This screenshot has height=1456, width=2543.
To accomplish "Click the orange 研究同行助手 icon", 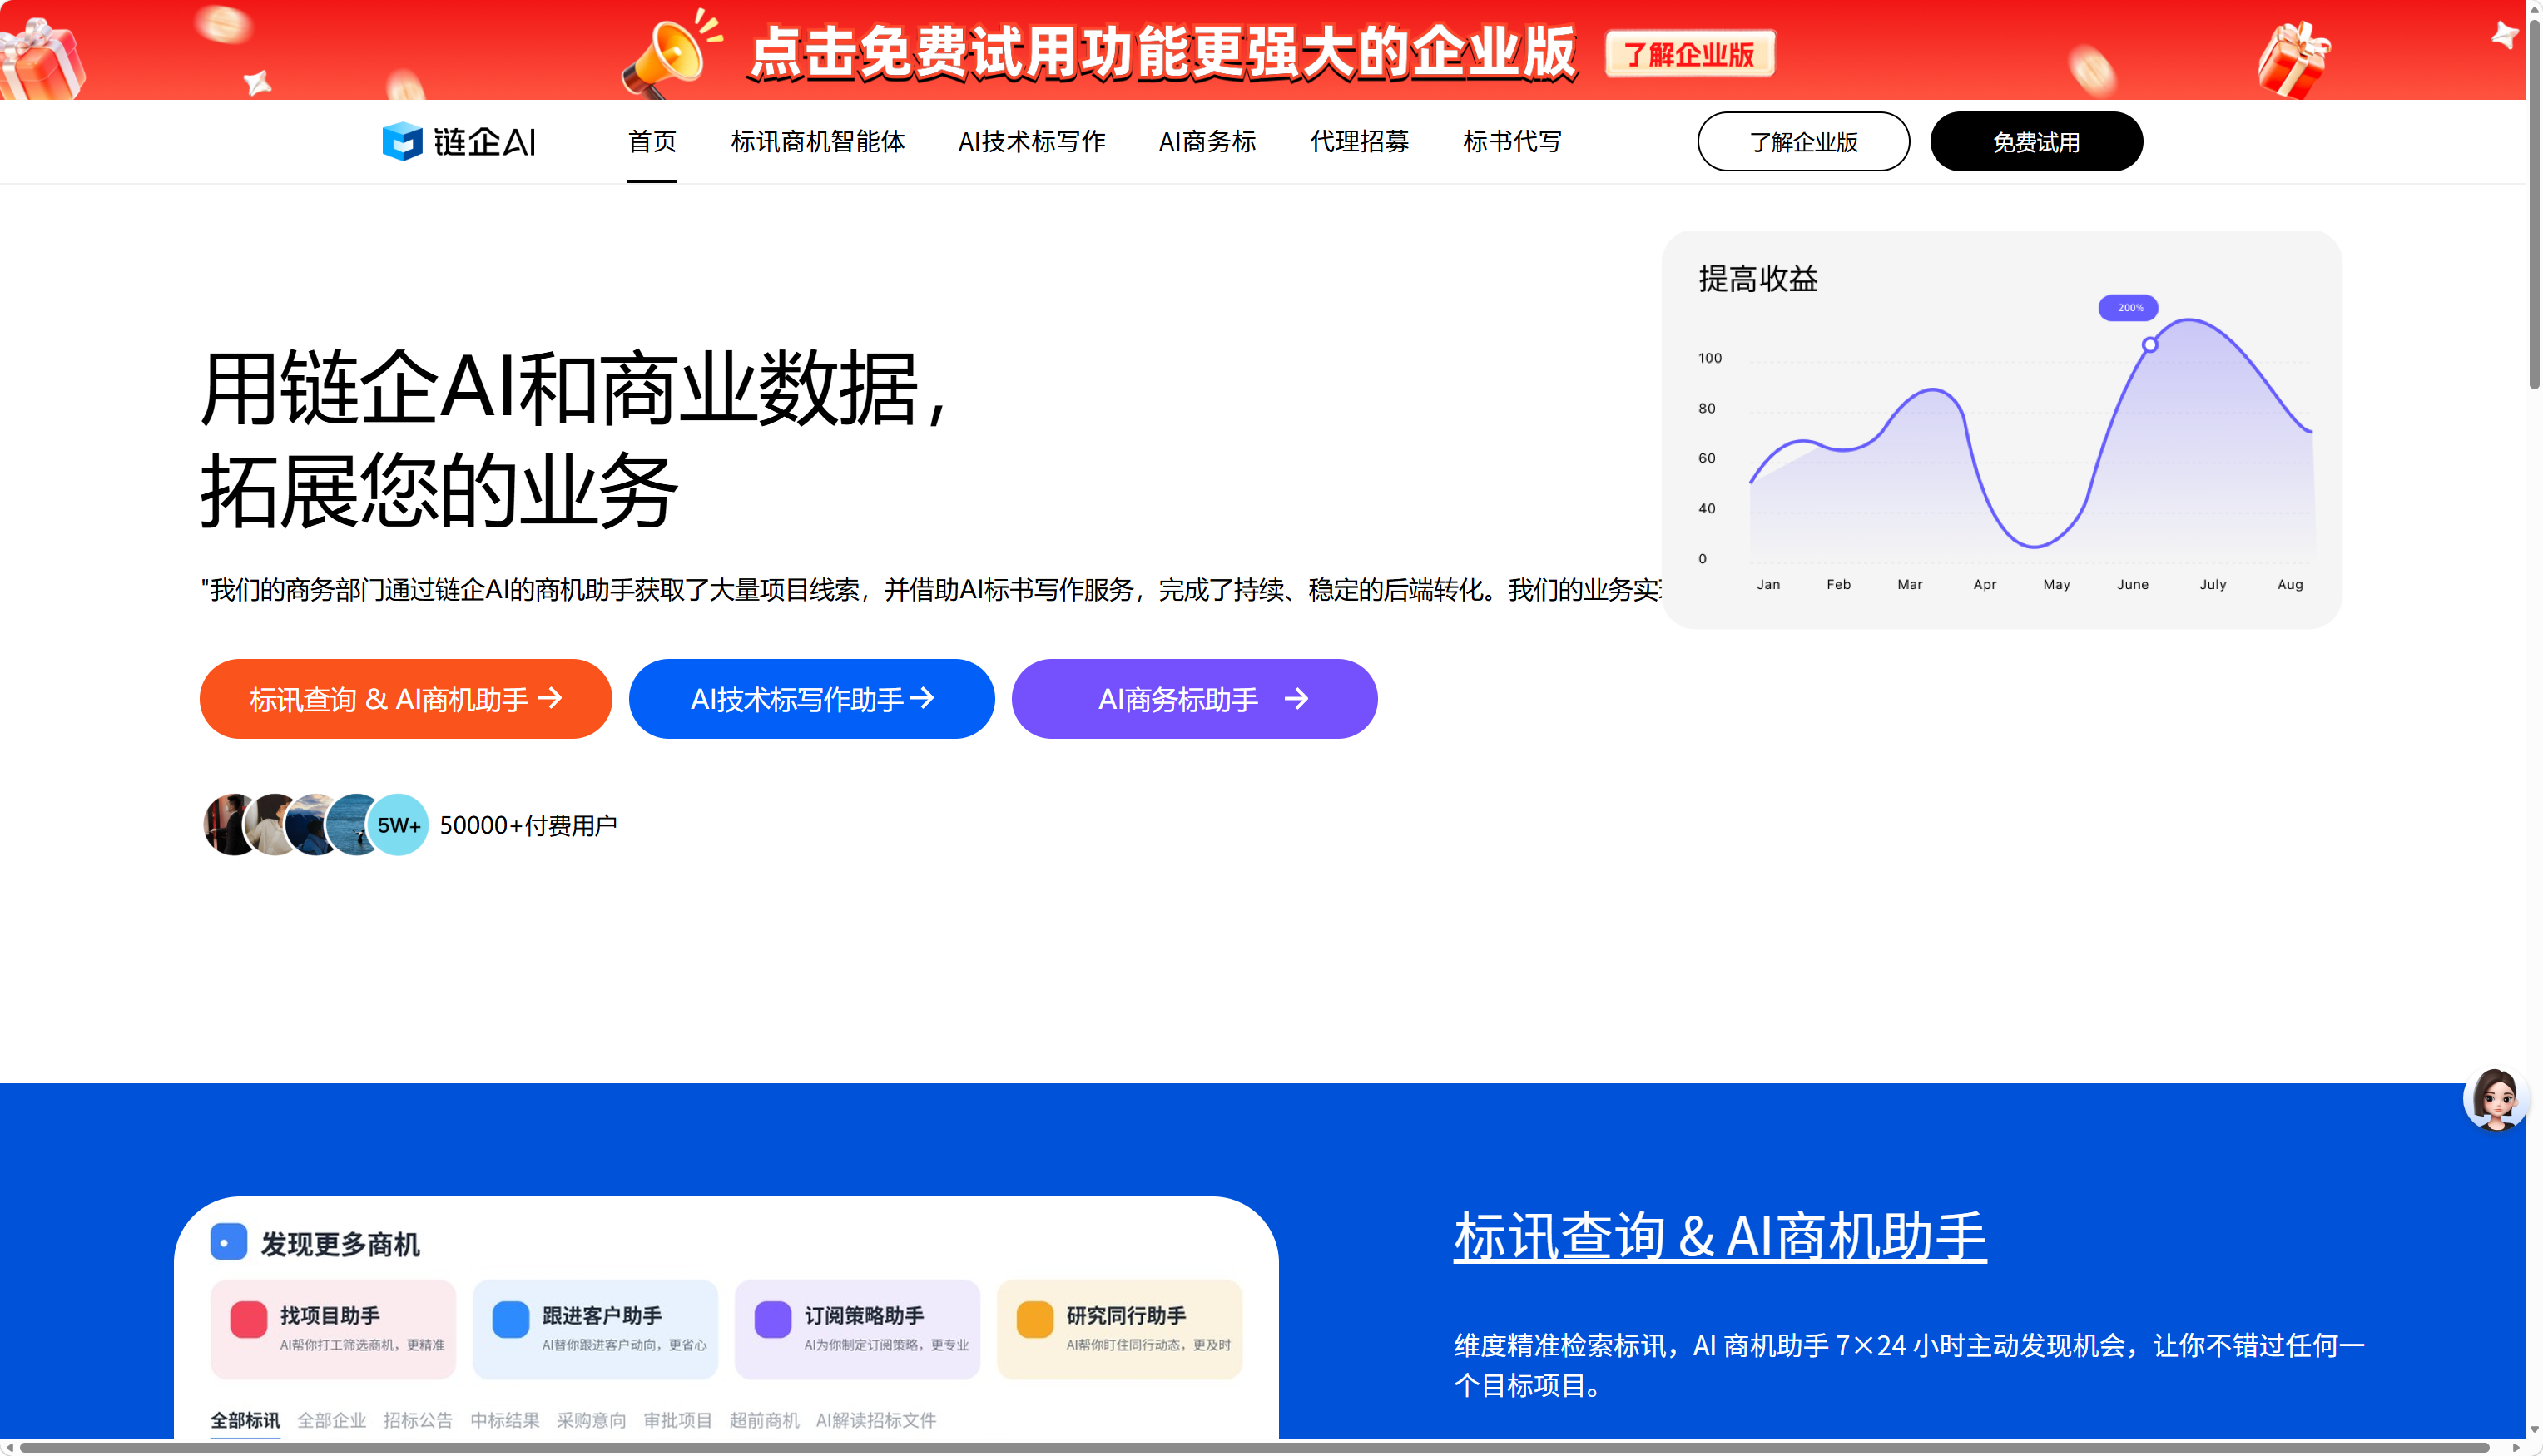I will click(x=1034, y=1319).
